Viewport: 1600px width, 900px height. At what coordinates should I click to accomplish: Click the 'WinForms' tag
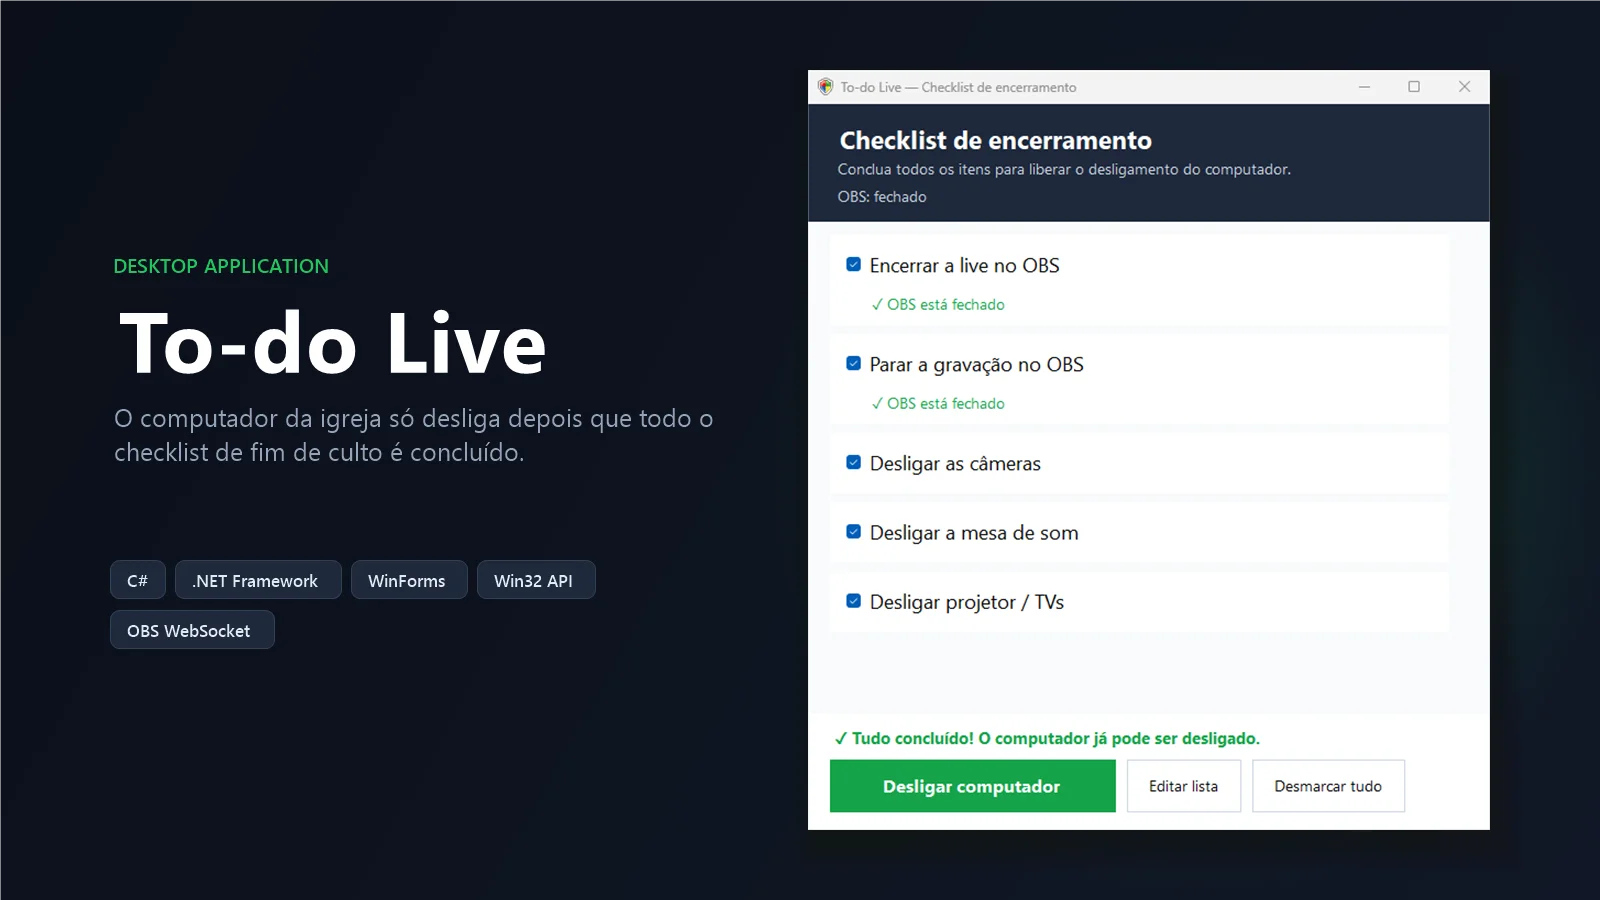(409, 580)
